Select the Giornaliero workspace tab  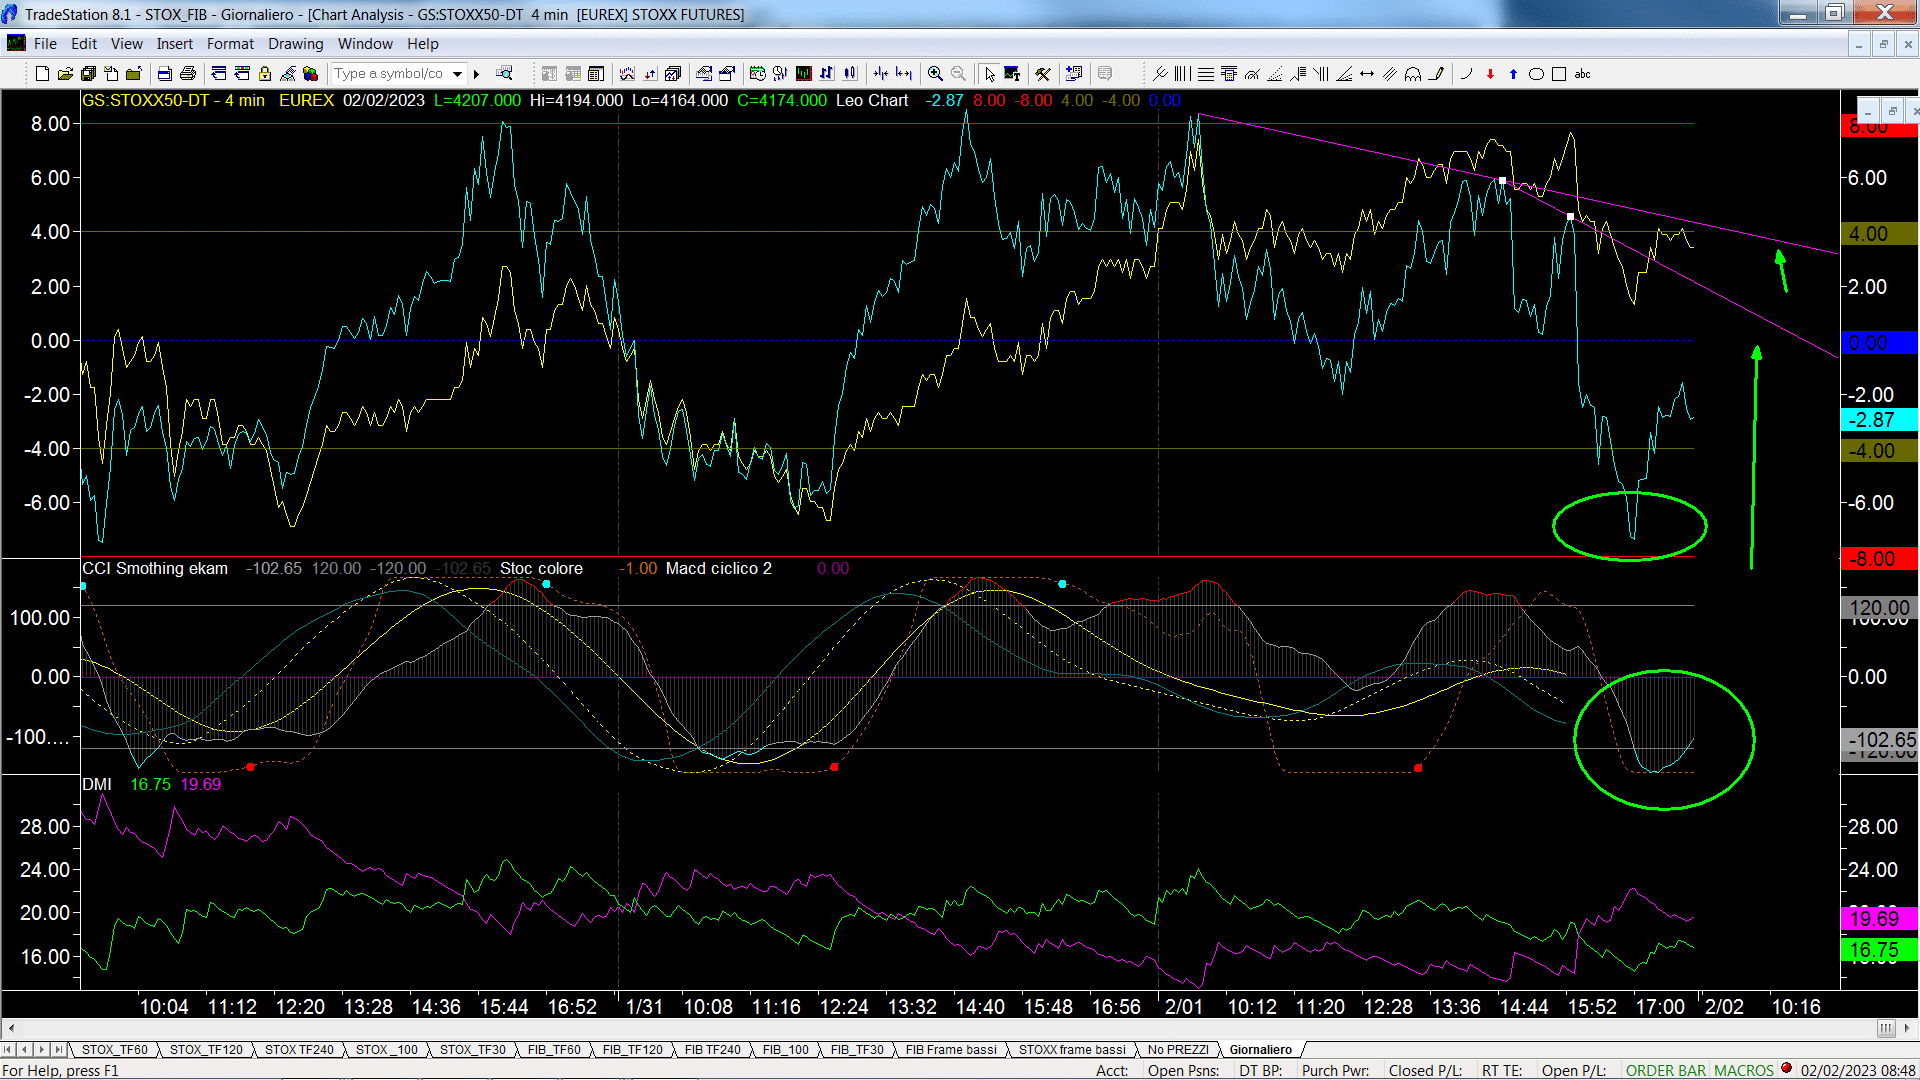[x=1260, y=1049]
